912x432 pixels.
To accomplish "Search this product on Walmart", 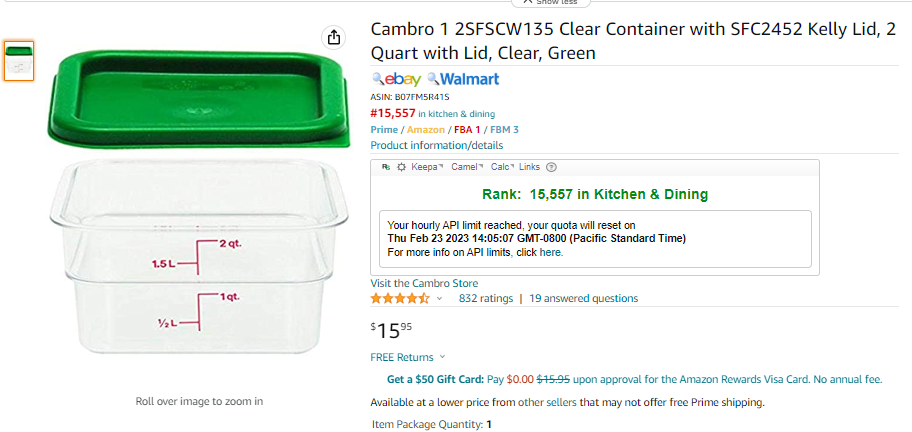I will pos(464,80).
